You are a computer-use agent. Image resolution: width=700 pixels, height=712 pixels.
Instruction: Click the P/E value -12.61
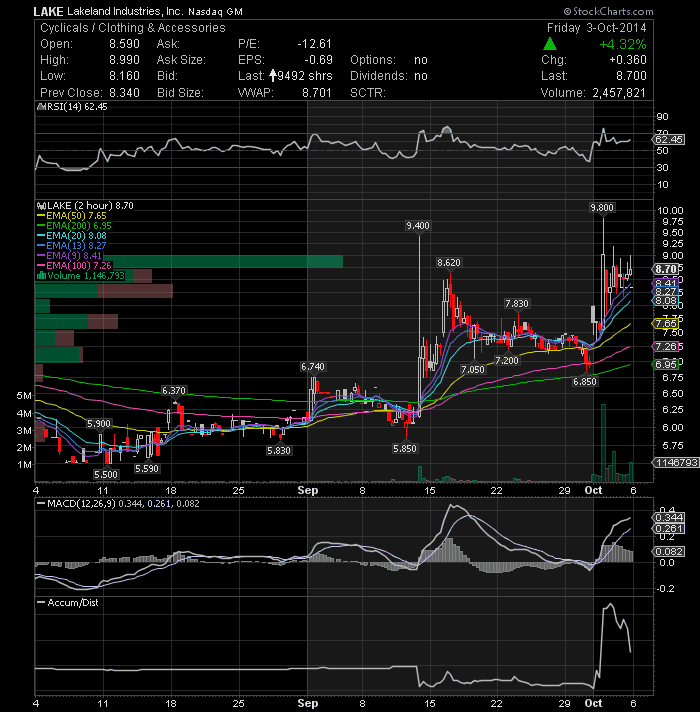tap(315, 44)
